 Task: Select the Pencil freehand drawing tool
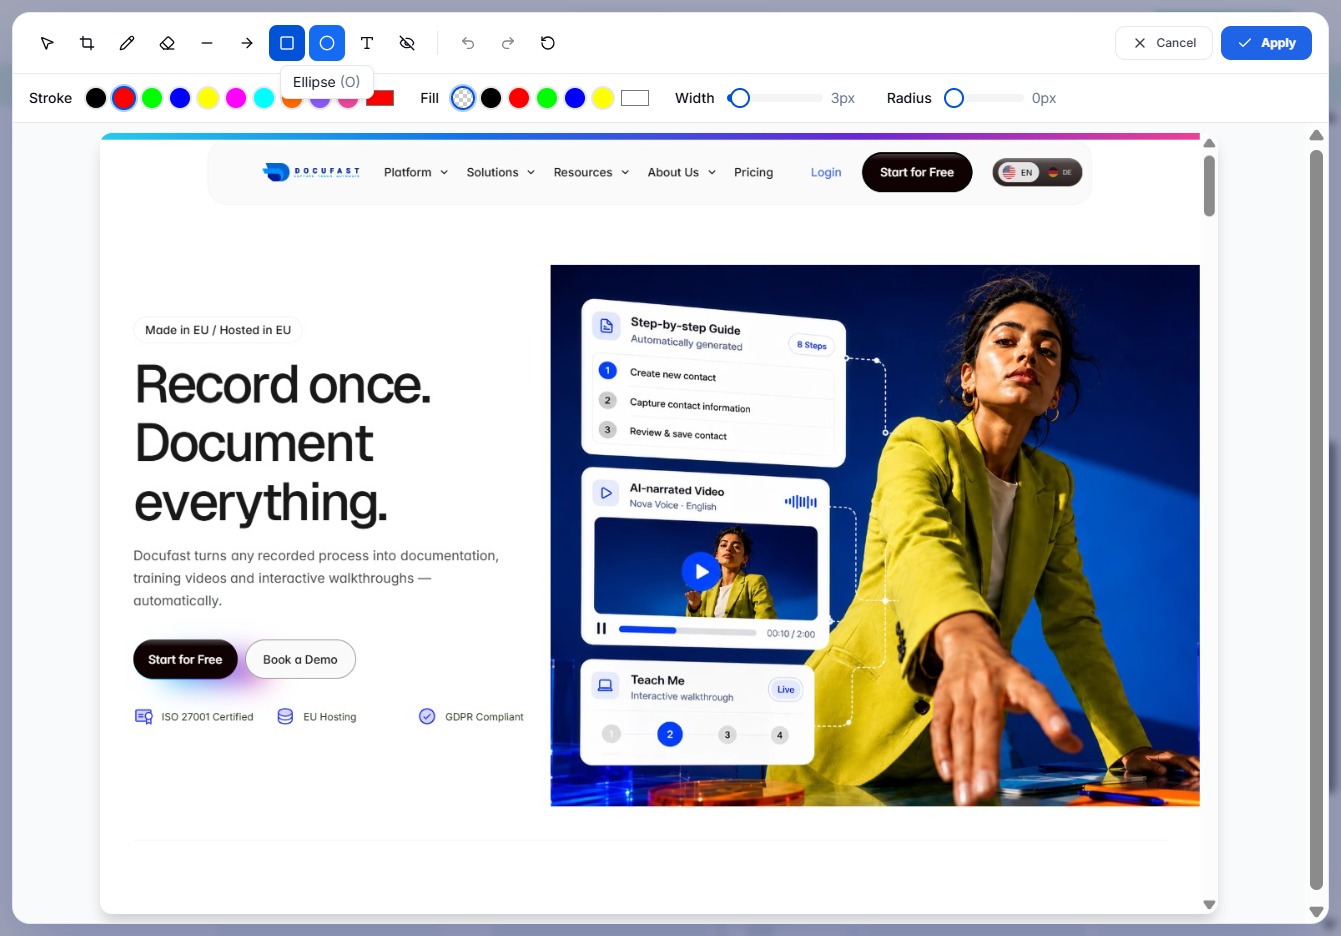pyautogui.click(x=127, y=43)
